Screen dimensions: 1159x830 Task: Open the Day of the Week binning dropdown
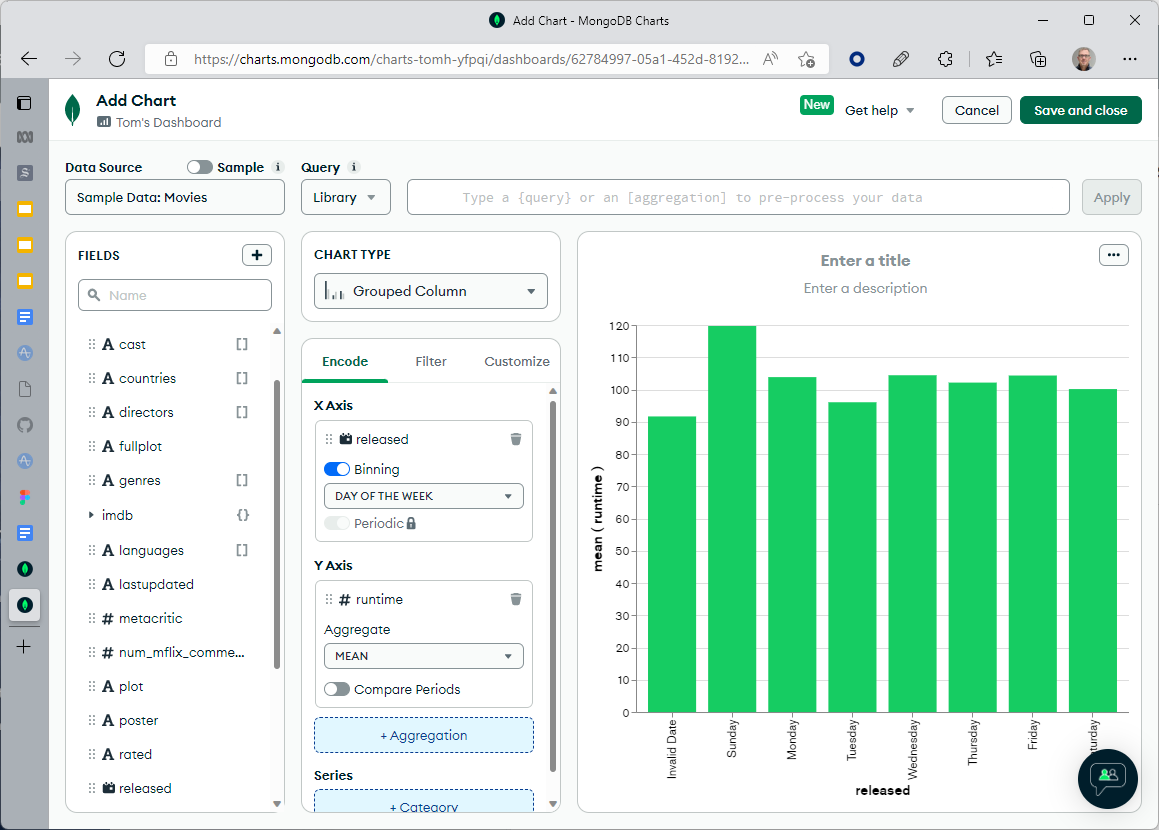tap(424, 496)
